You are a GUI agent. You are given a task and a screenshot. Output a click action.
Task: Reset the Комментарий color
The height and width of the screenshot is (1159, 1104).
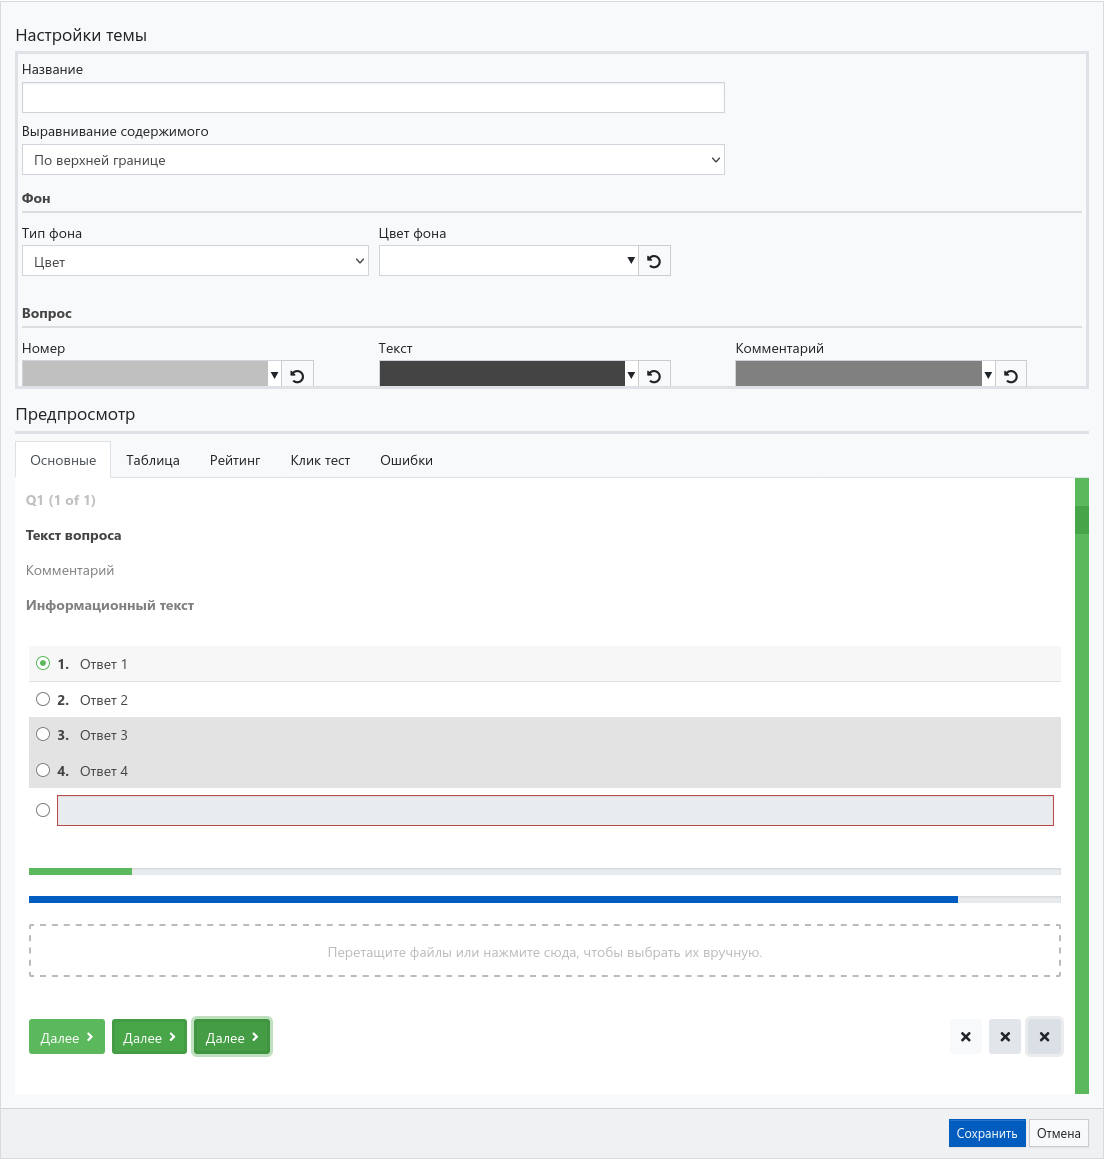click(x=1011, y=376)
